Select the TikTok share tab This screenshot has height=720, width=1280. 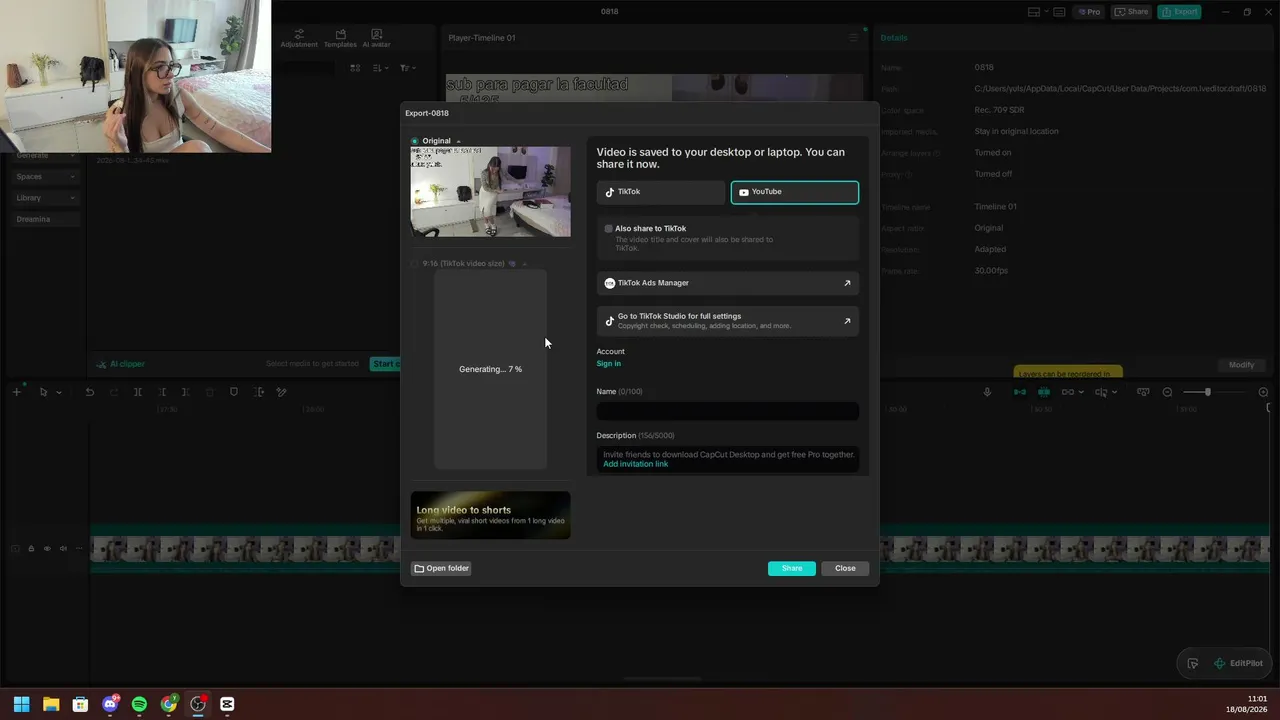click(x=661, y=192)
